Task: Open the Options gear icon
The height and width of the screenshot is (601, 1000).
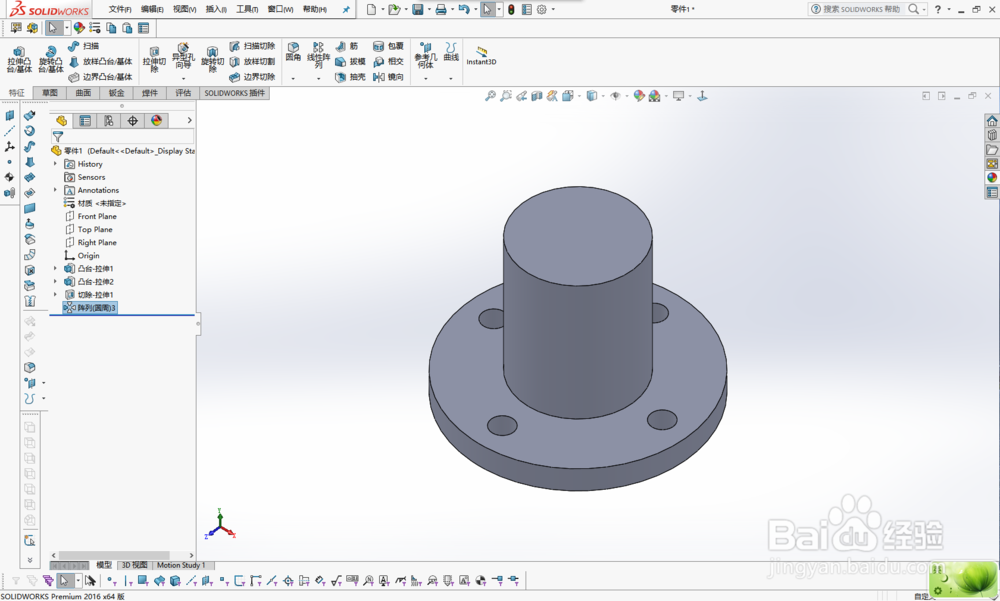Action: pyautogui.click(x=541, y=9)
